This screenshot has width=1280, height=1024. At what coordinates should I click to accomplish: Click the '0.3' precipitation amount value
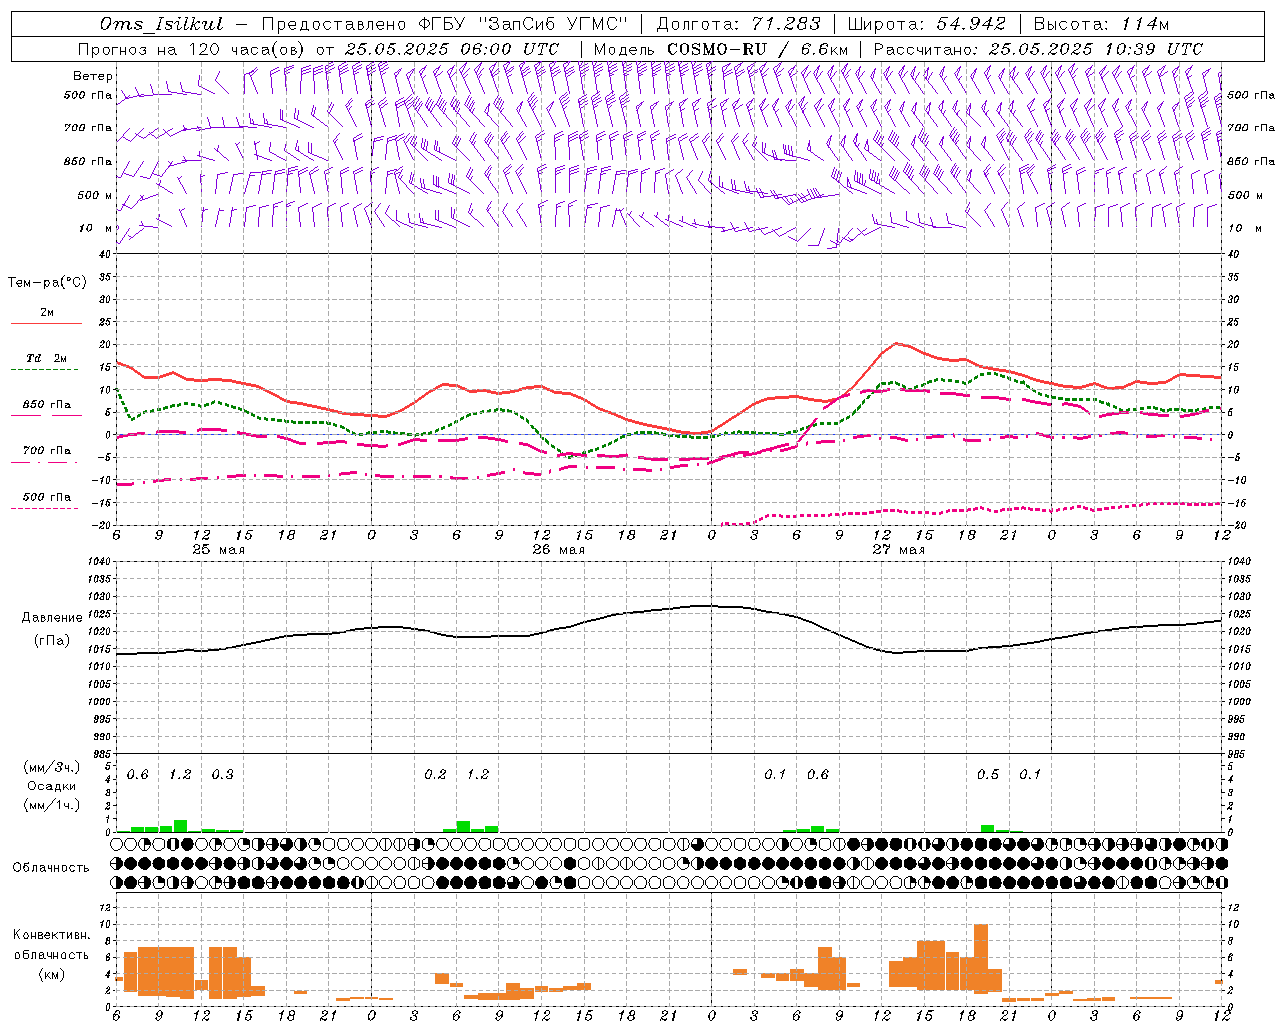tap(222, 775)
